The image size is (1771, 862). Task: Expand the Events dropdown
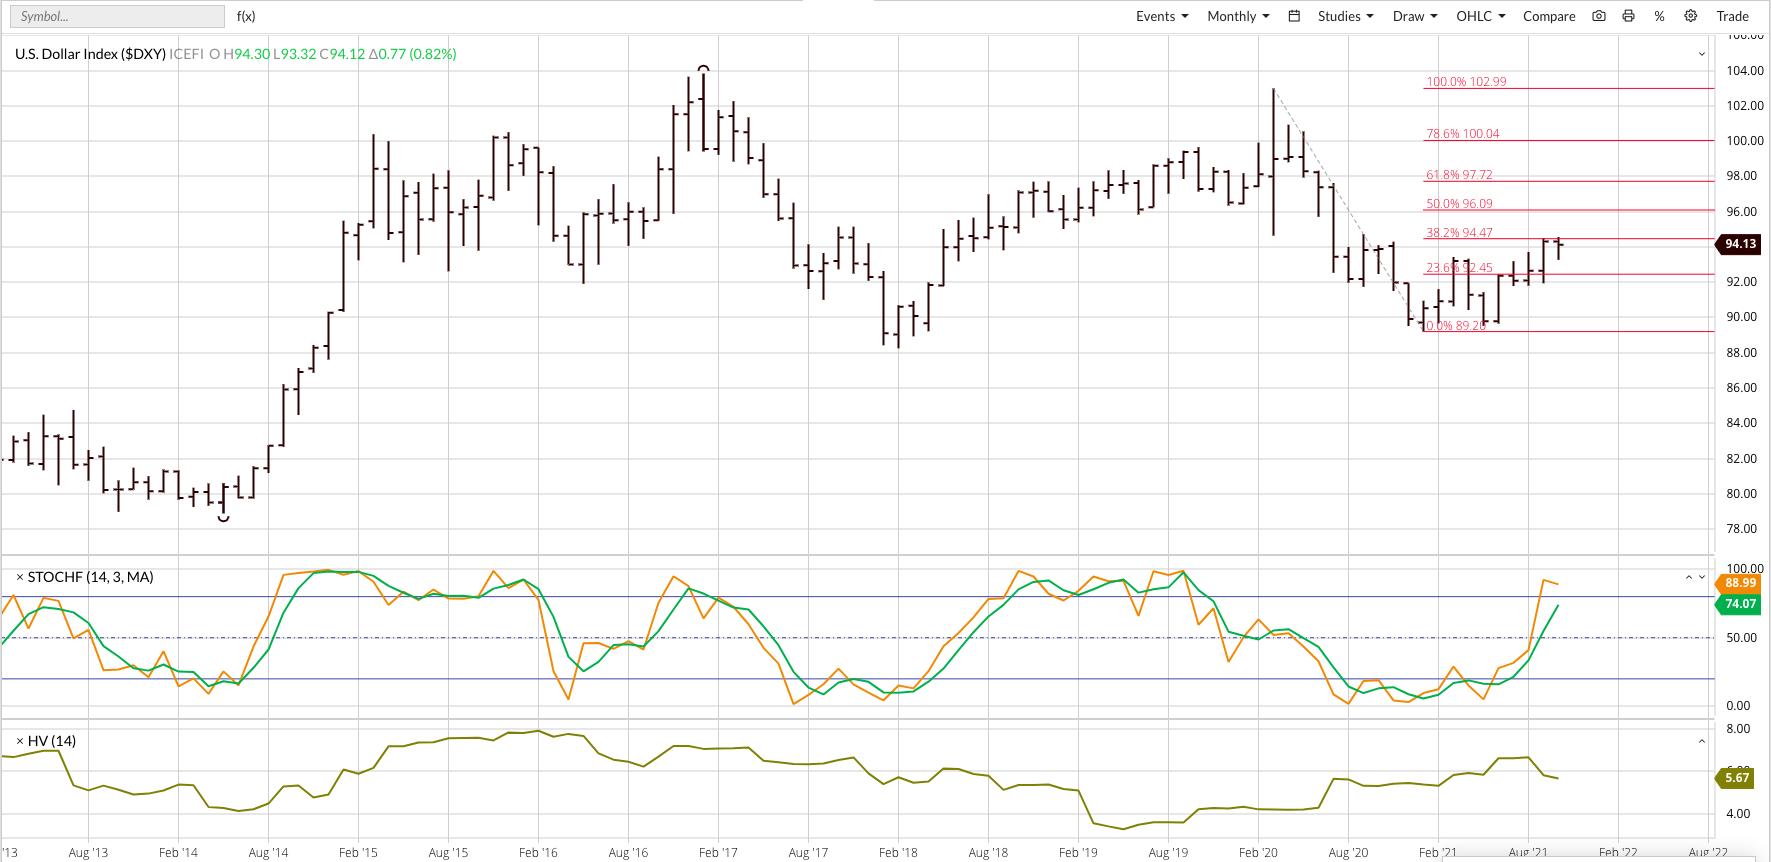(1162, 16)
